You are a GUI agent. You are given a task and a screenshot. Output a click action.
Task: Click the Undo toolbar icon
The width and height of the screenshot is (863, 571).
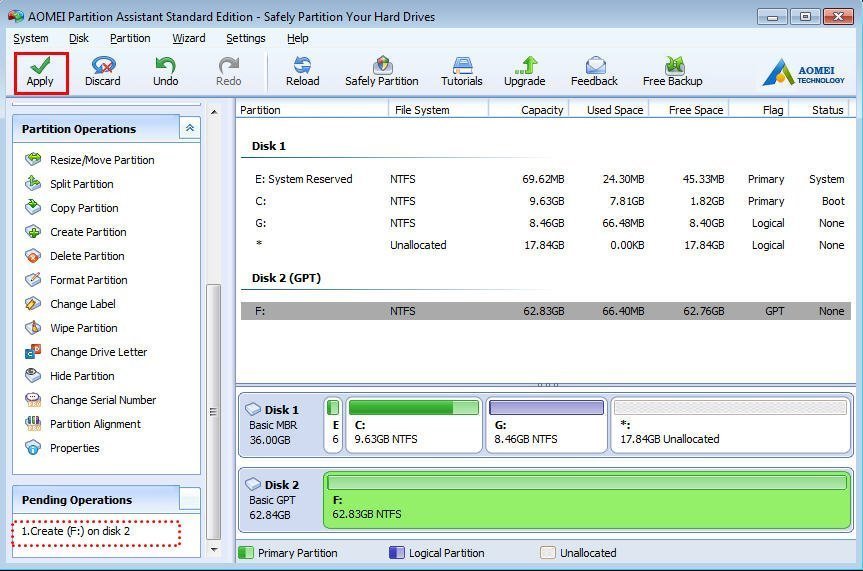pos(165,72)
